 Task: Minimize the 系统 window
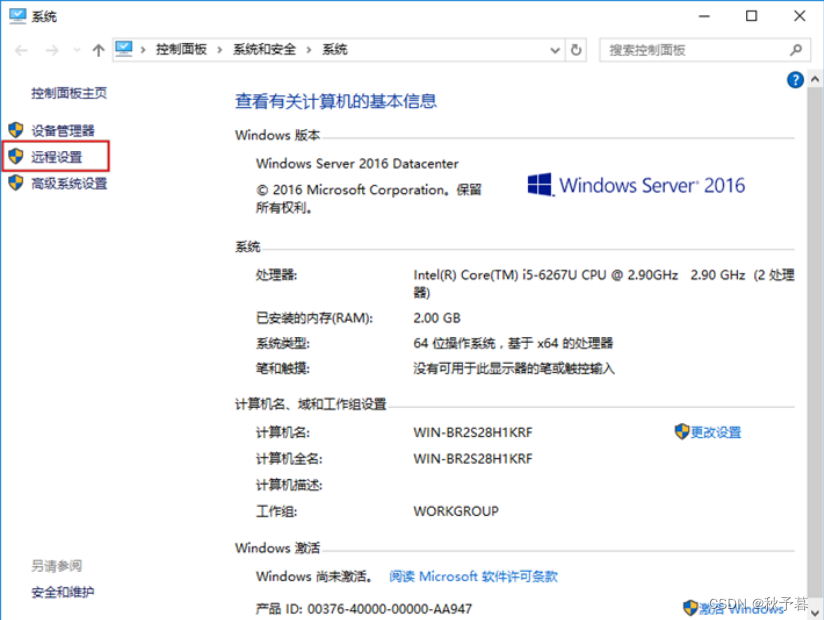click(704, 16)
